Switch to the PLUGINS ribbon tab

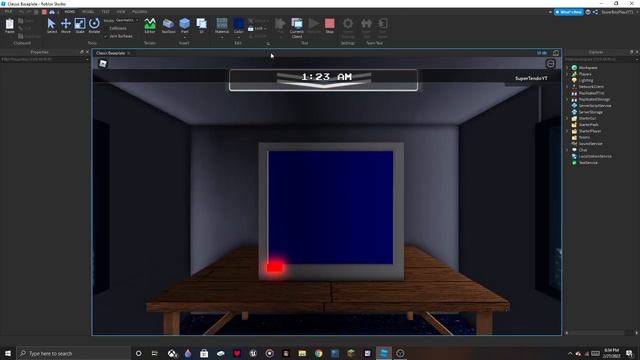click(140, 12)
